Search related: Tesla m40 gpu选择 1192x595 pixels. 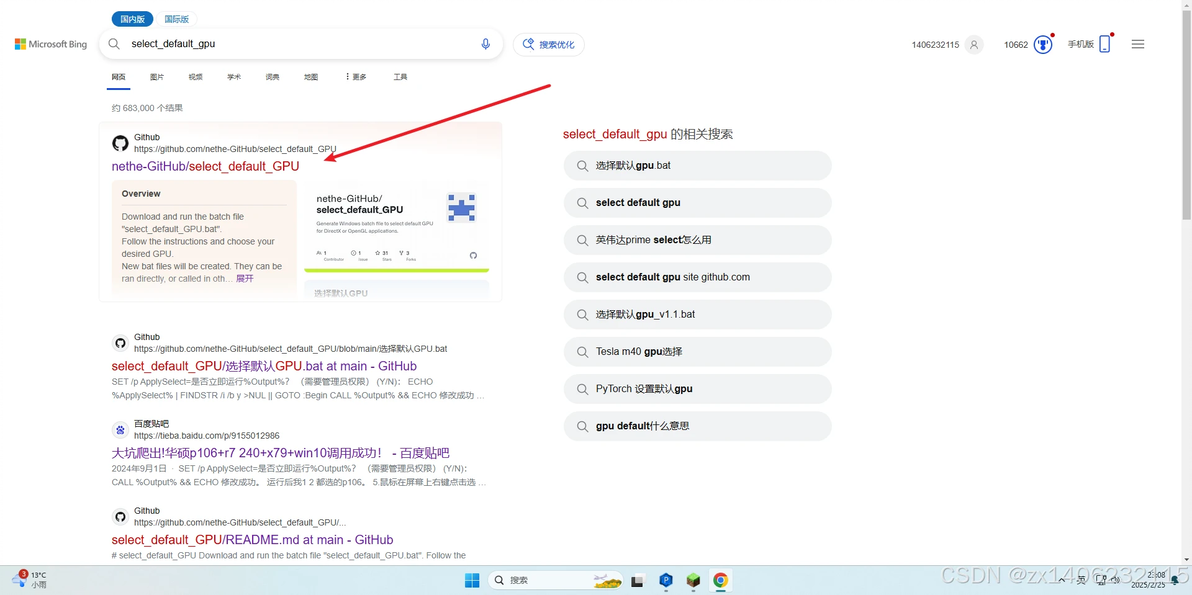point(697,352)
